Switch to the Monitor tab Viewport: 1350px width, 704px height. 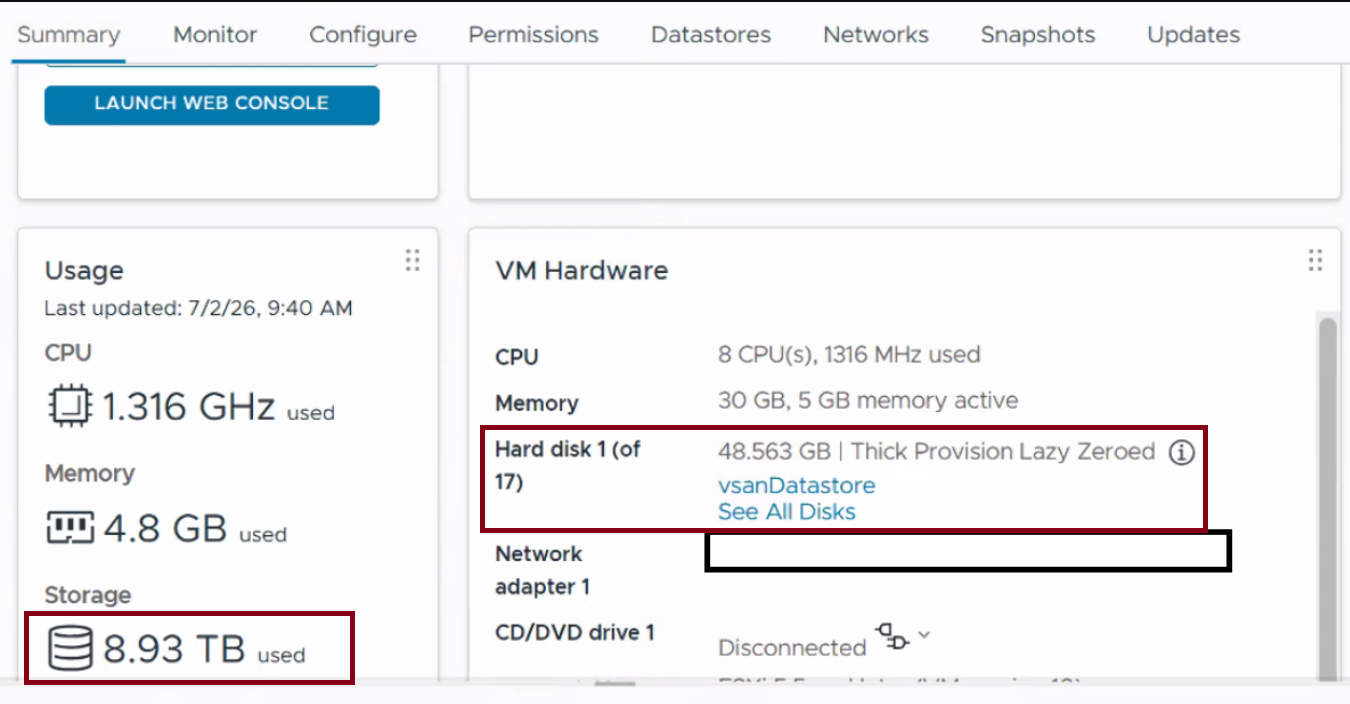coord(215,34)
